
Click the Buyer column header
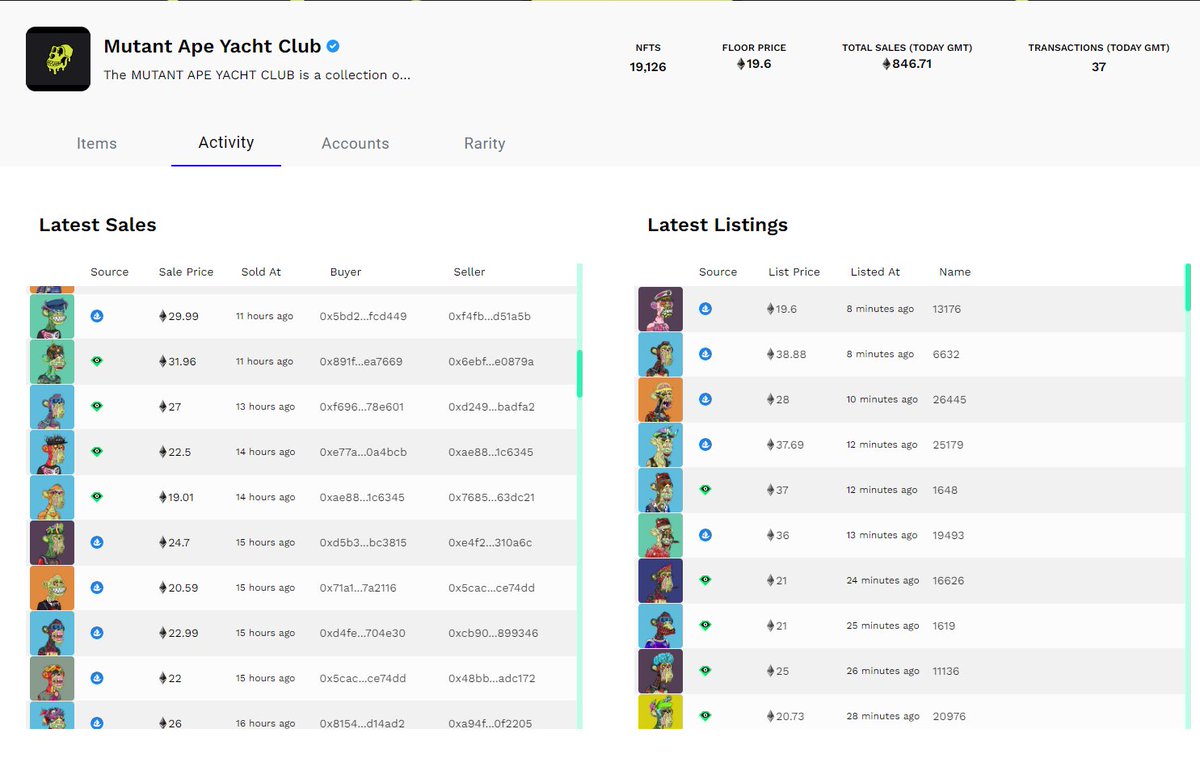coord(345,271)
